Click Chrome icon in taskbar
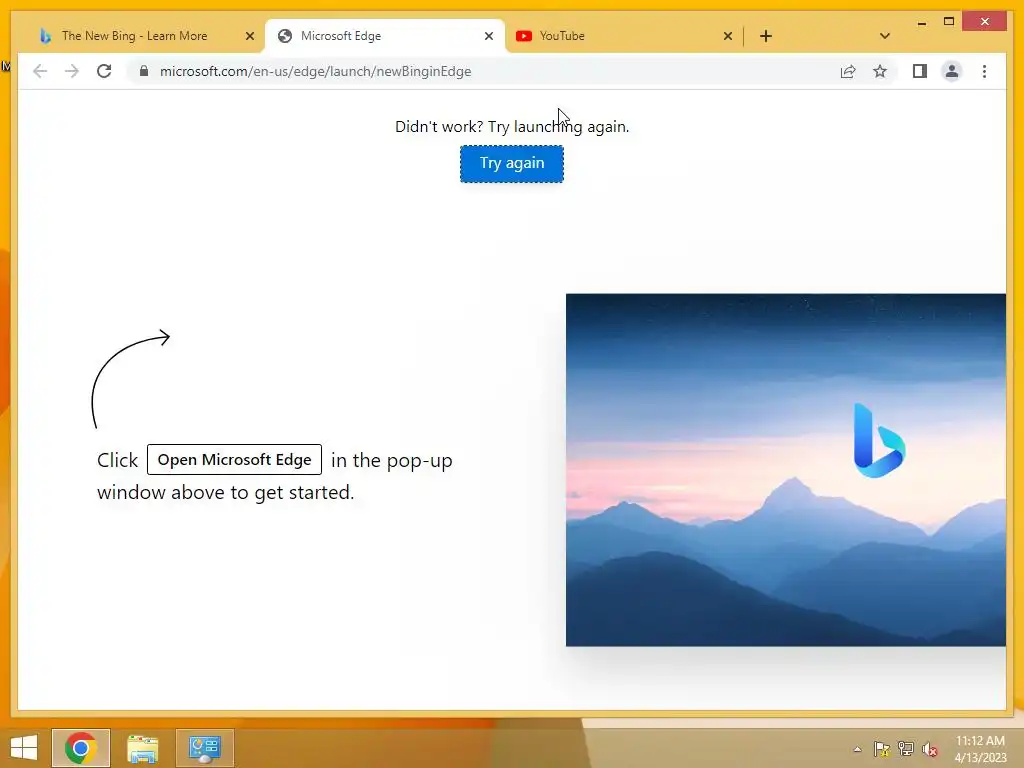This screenshot has width=1024, height=768. (81, 748)
